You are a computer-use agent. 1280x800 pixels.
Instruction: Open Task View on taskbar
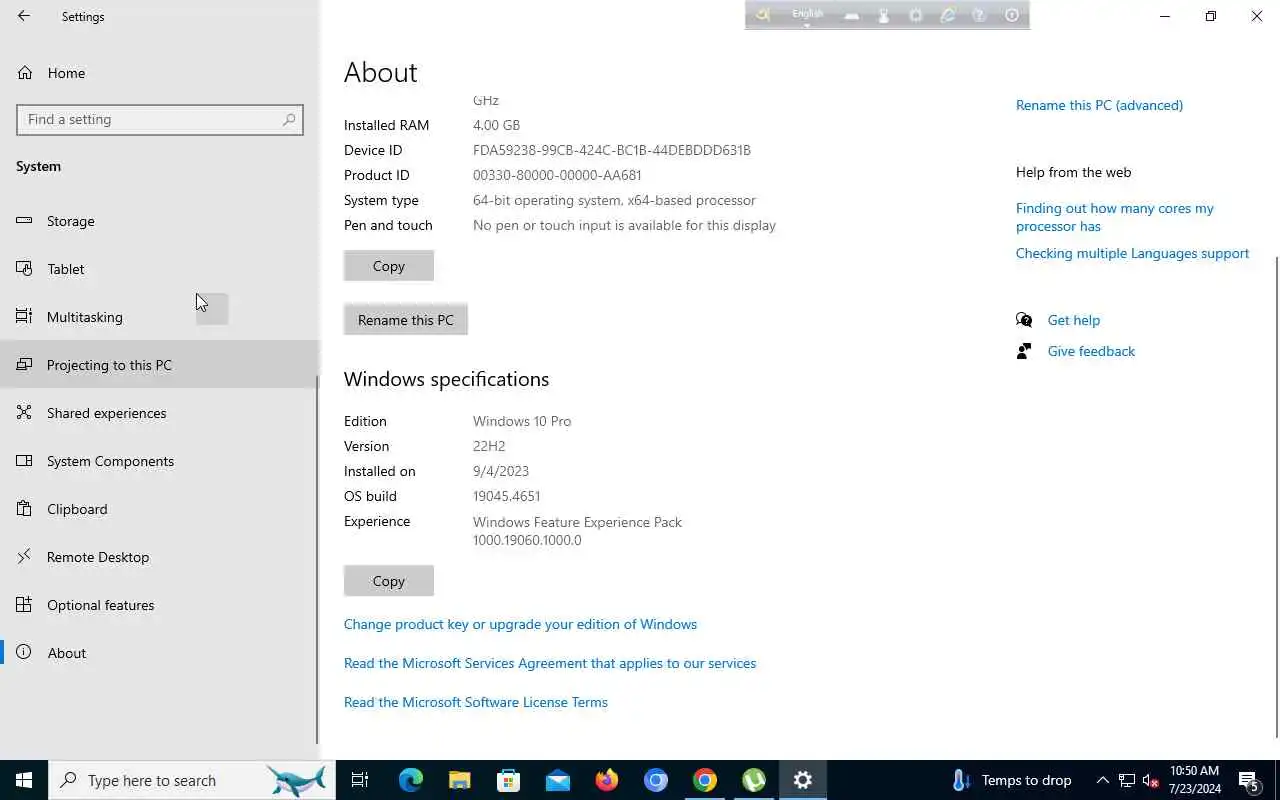tap(360, 780)
